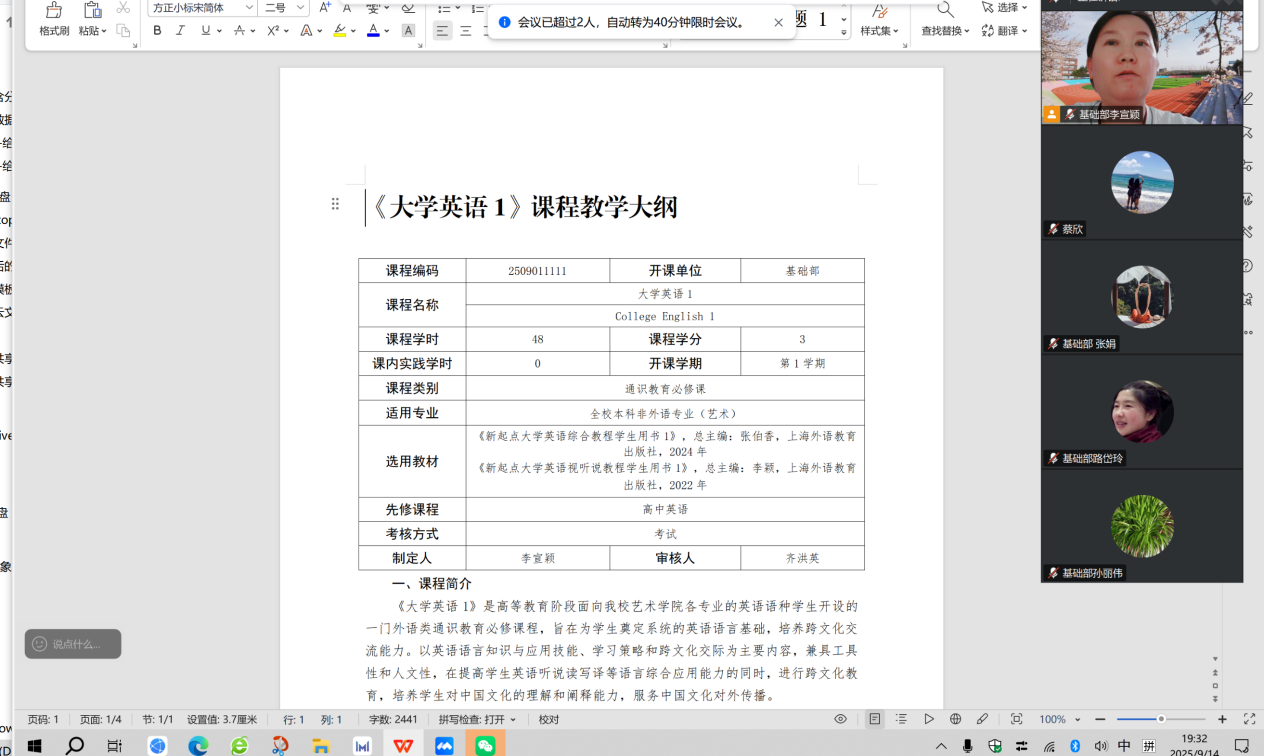Click the 校对 proofreading button in status bar
Viewport: 1264px width, 756px height.
[x=549, y=719]
